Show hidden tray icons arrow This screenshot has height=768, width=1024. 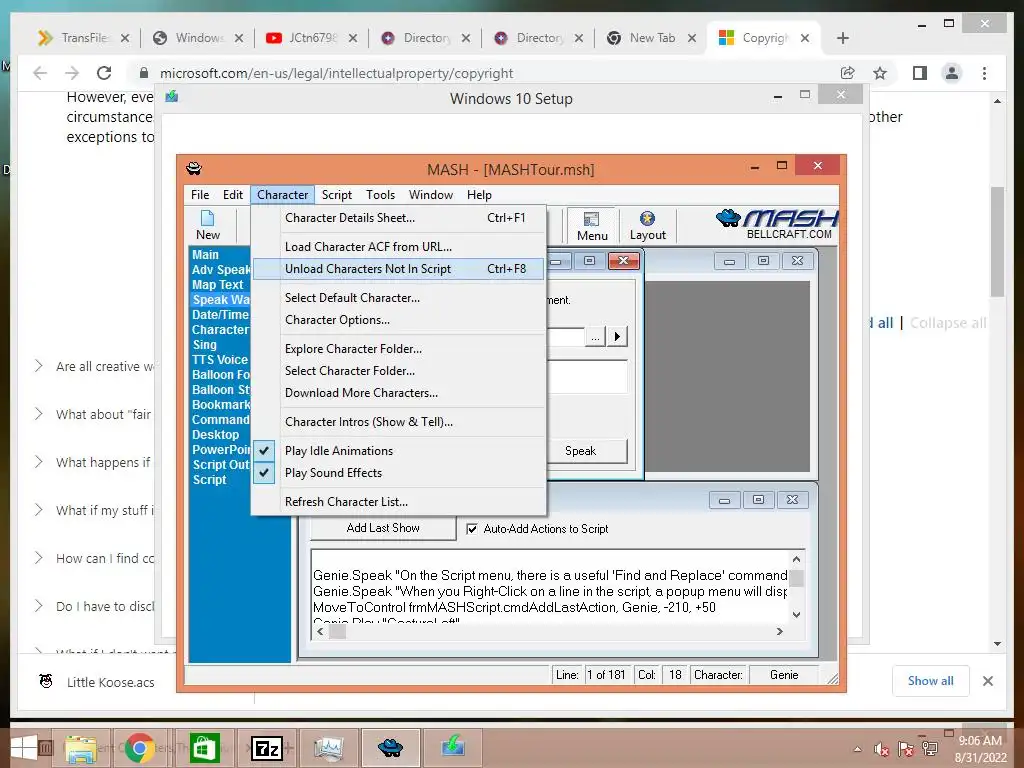tap(857, 750)
